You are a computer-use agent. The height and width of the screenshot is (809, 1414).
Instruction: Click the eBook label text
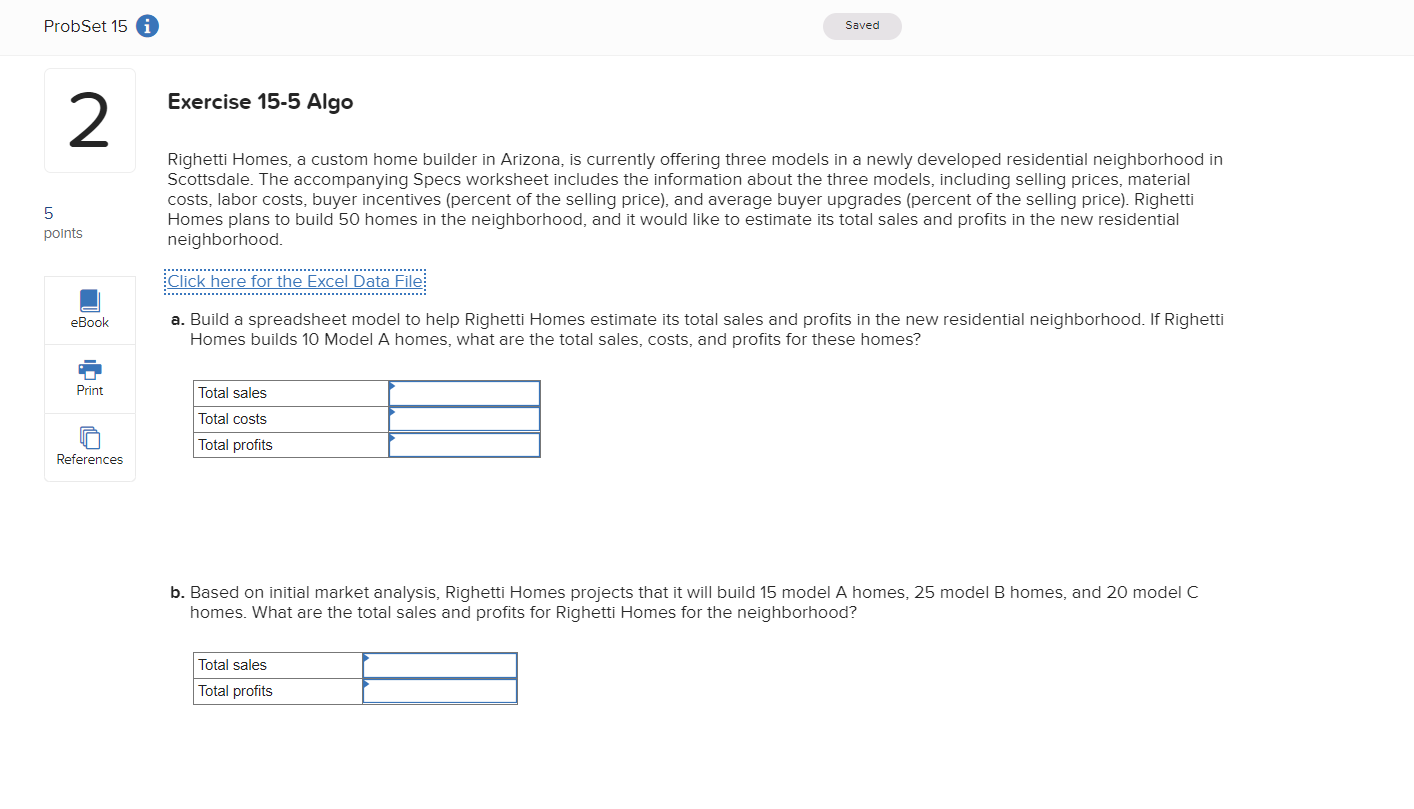tap(90, 322)
